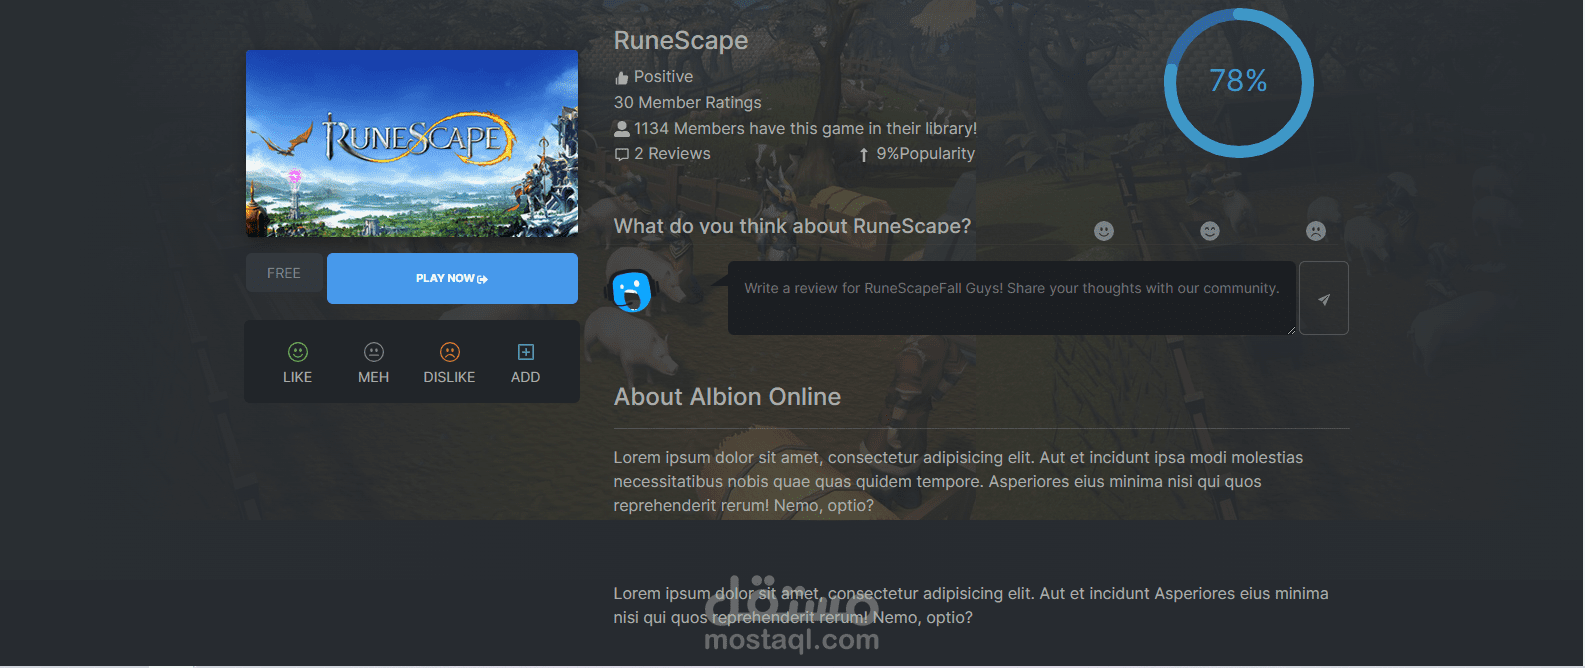1585x668 pixels.
Task: Click inside the write a review text field
Action: point(1012,298)
